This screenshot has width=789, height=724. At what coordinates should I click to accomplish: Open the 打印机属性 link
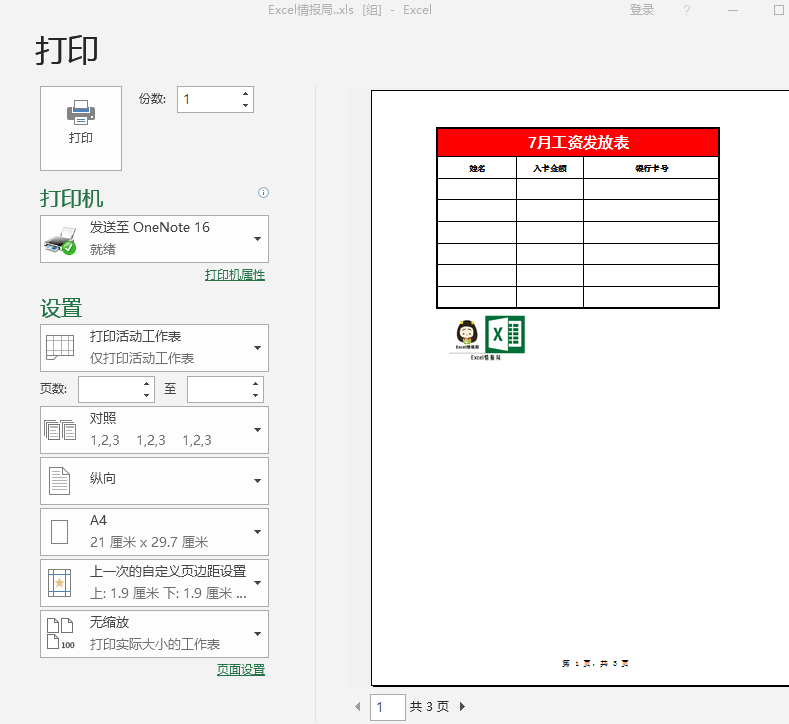234,275
